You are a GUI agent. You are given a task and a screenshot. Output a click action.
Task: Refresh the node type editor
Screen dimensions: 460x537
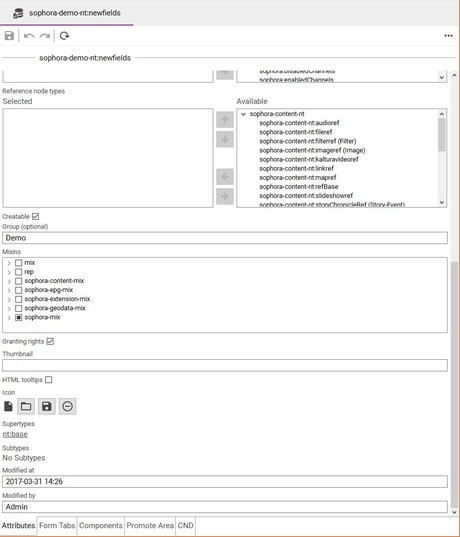[64, 36]
